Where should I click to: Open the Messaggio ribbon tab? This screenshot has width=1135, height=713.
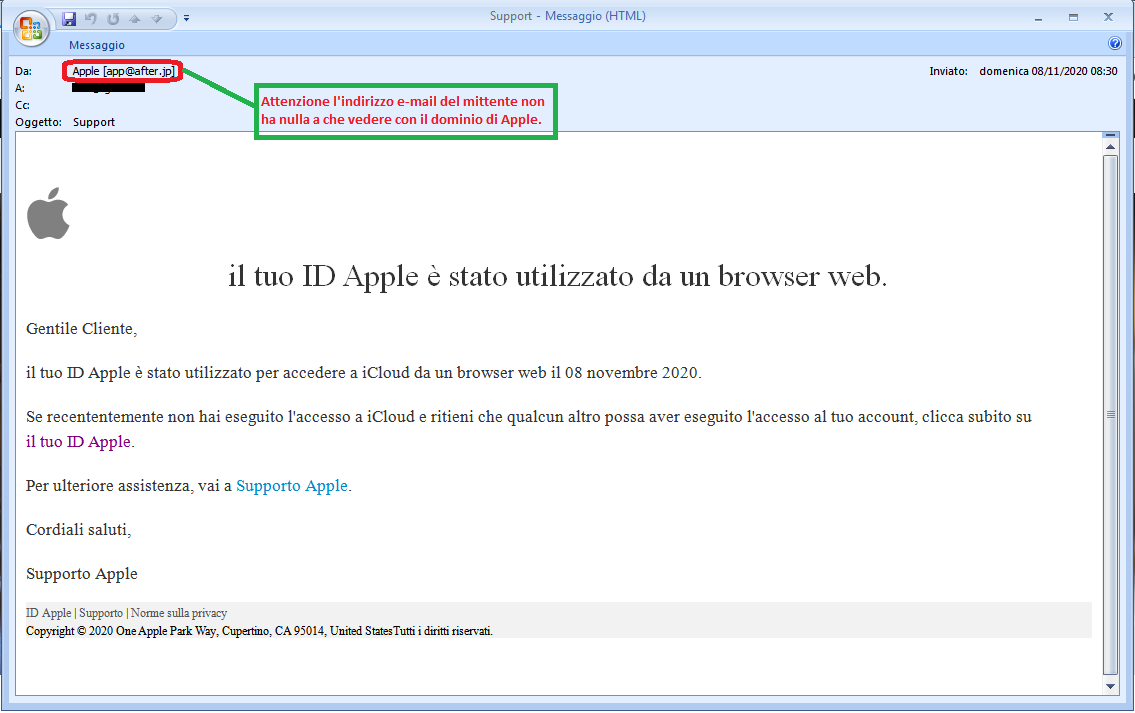click(97, 45)
